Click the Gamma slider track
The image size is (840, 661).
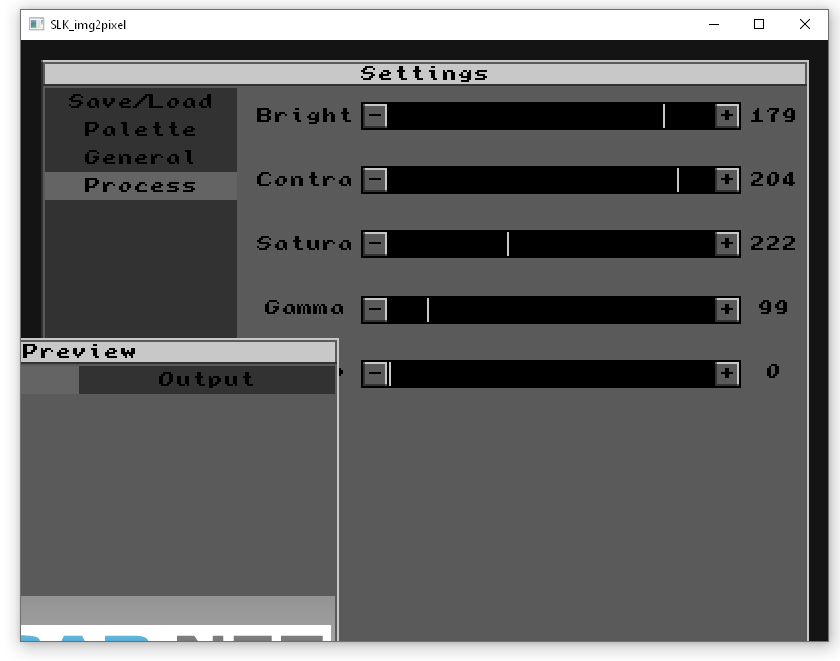click(x=551, y=309)
